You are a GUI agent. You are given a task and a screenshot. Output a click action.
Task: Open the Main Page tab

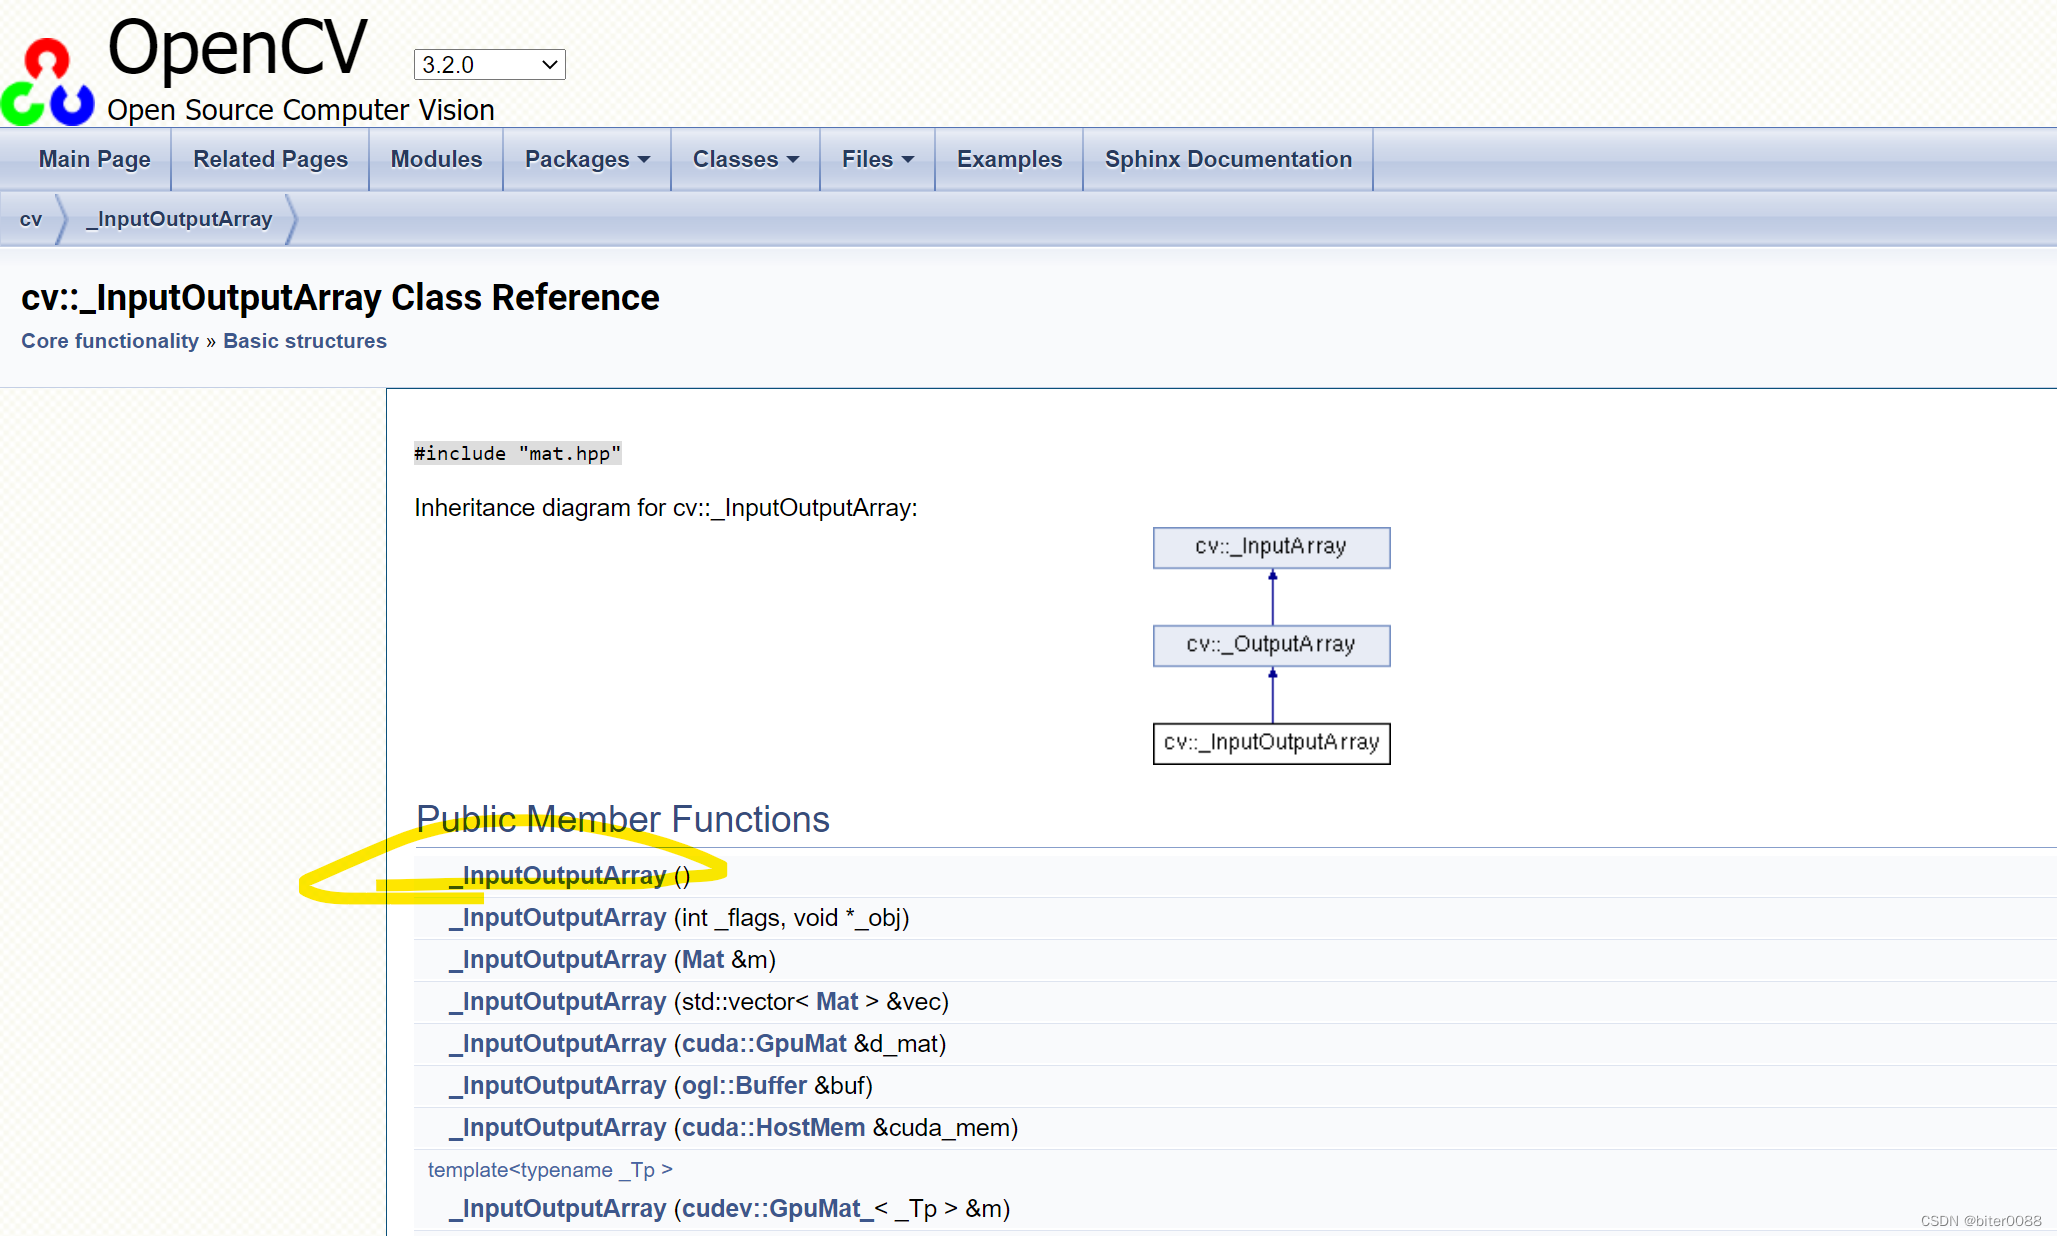(x=94, y=159)
